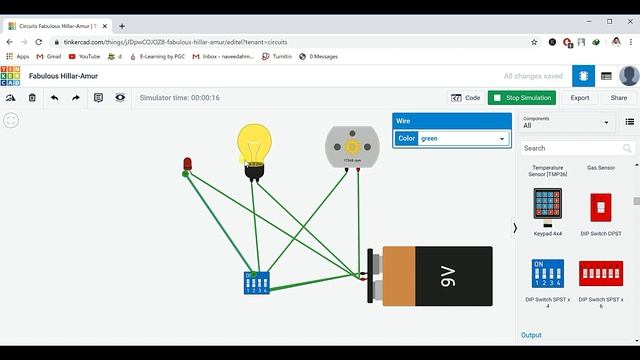Reload the browser page

[38, 42]
